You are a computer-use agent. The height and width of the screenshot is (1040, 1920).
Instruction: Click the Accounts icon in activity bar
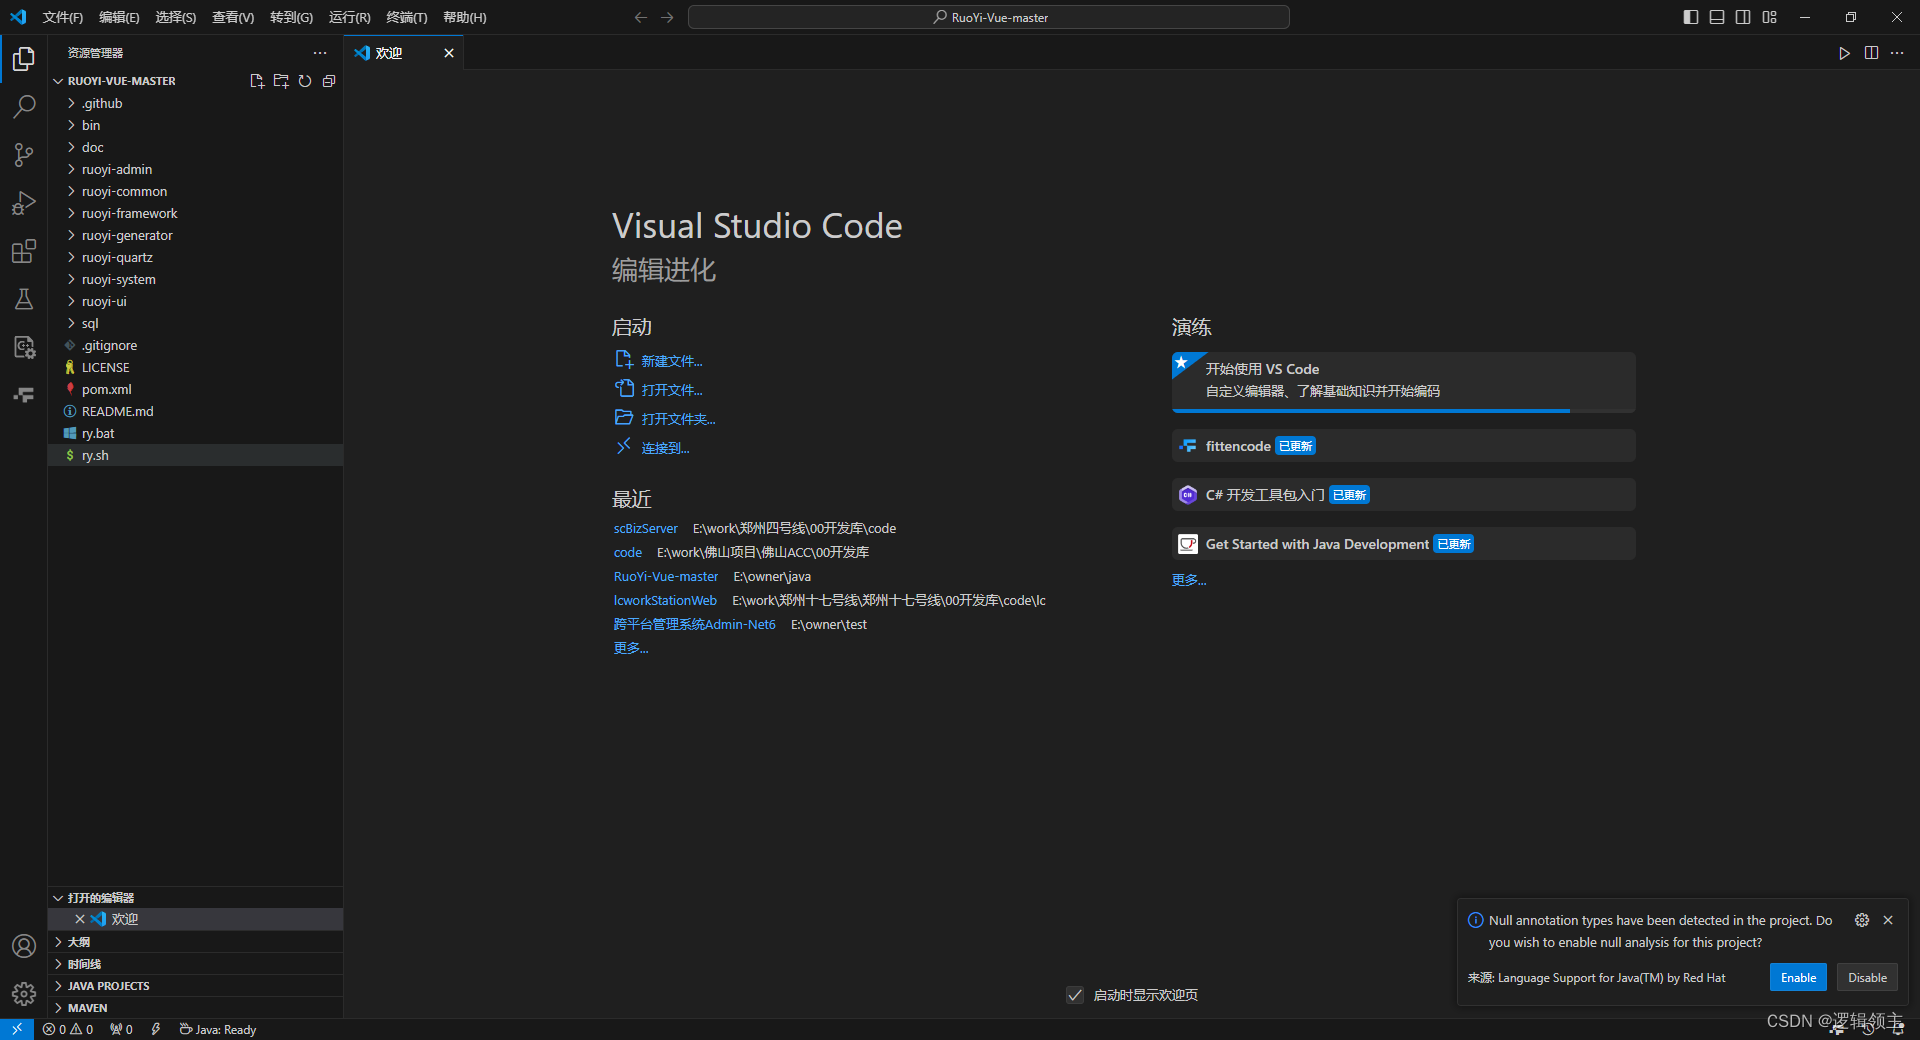pos(24,946)
